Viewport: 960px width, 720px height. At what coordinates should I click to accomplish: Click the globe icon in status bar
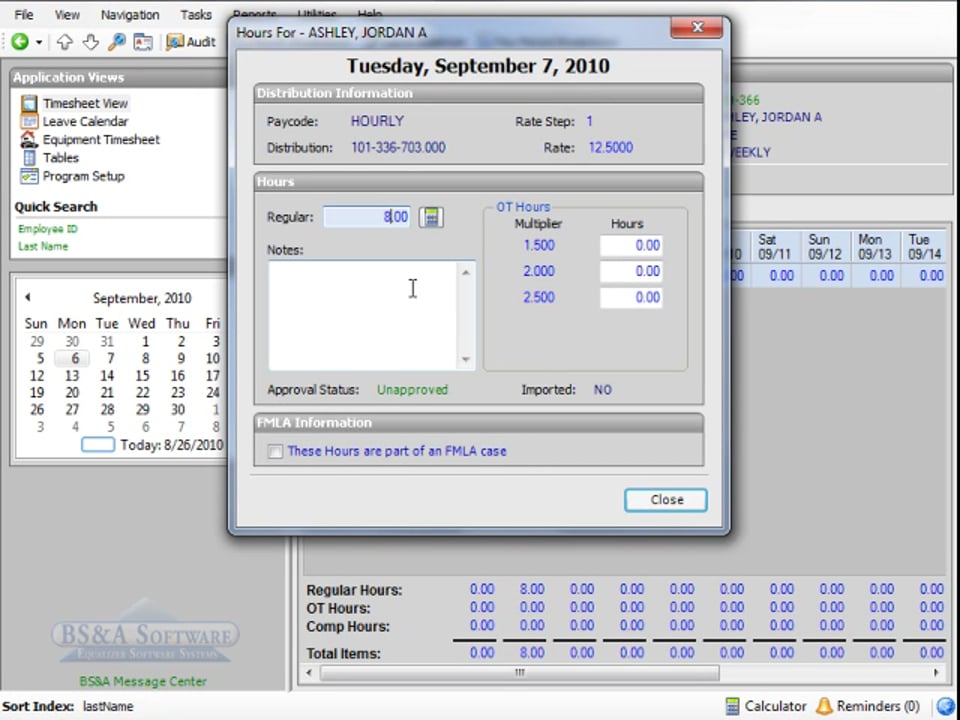pyautogui.click(x=946, y=706)
